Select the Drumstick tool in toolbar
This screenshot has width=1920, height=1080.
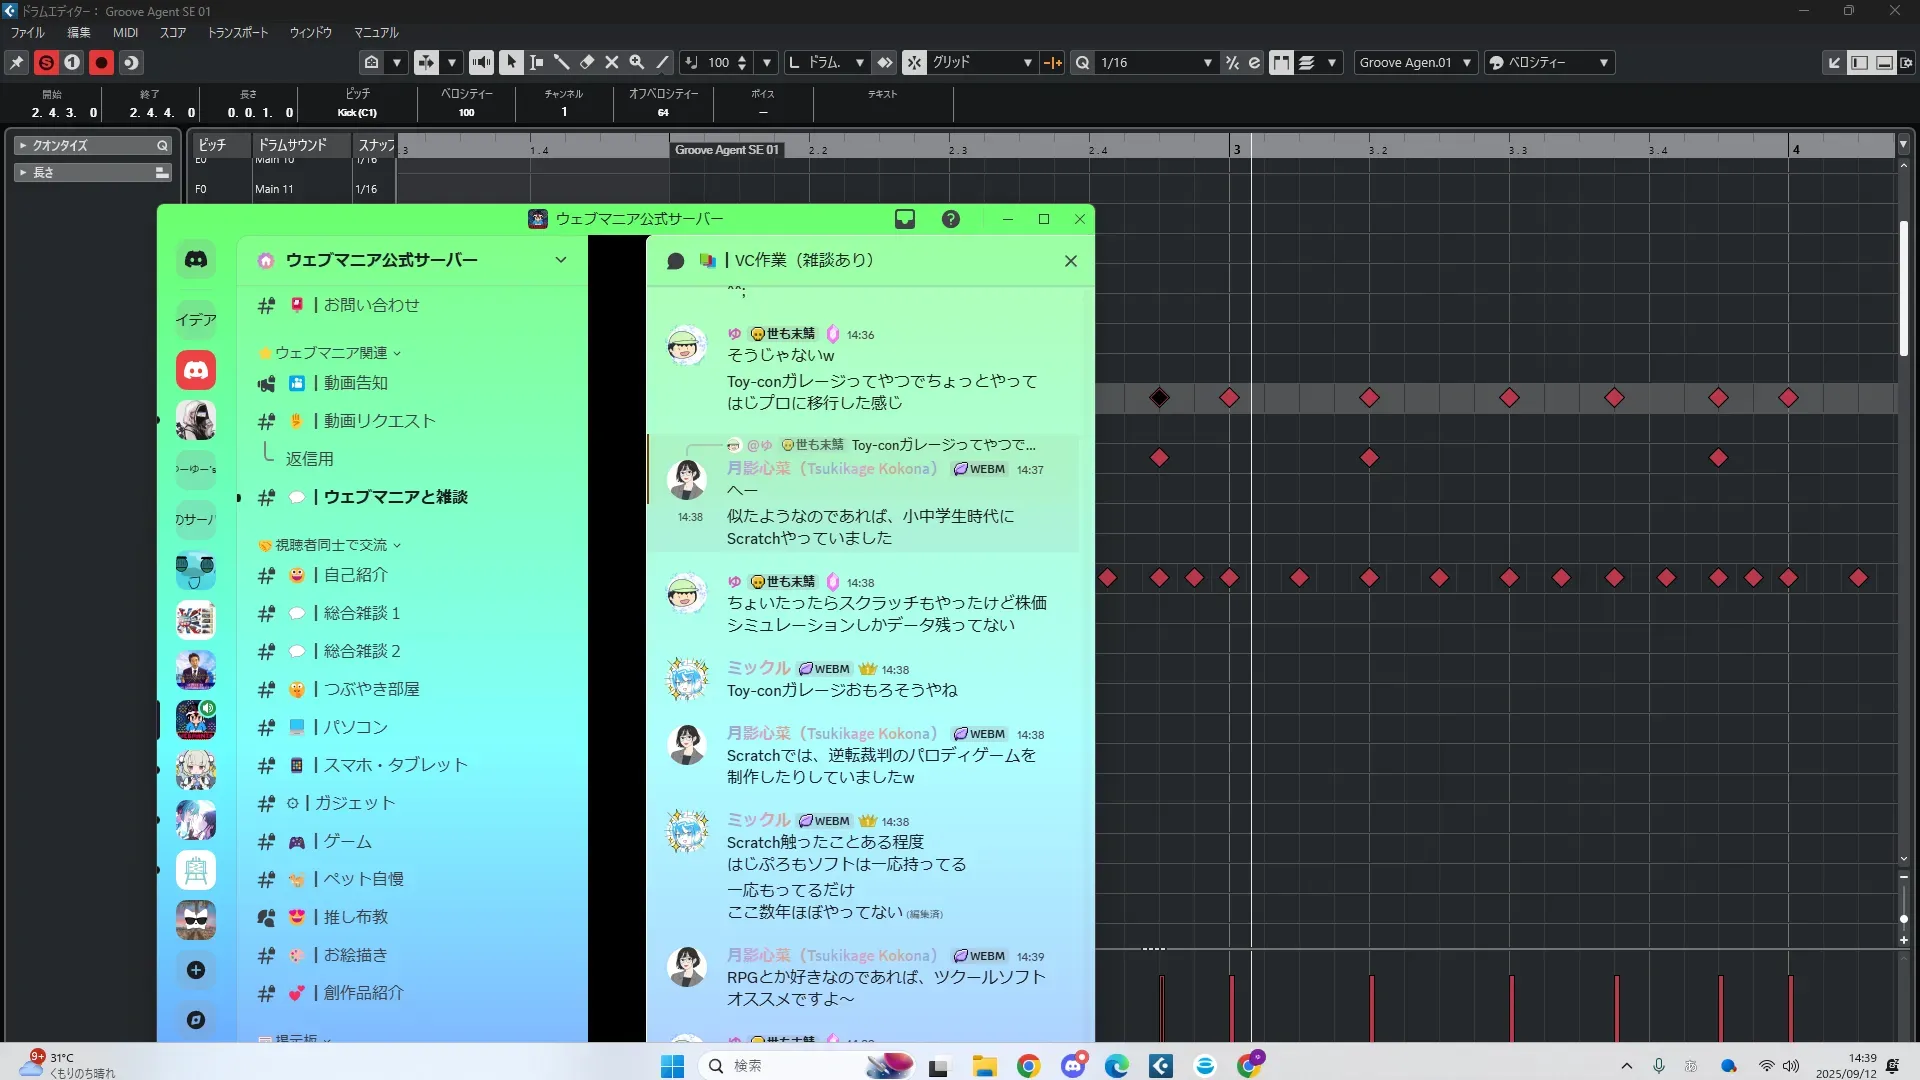click(562, 62)
